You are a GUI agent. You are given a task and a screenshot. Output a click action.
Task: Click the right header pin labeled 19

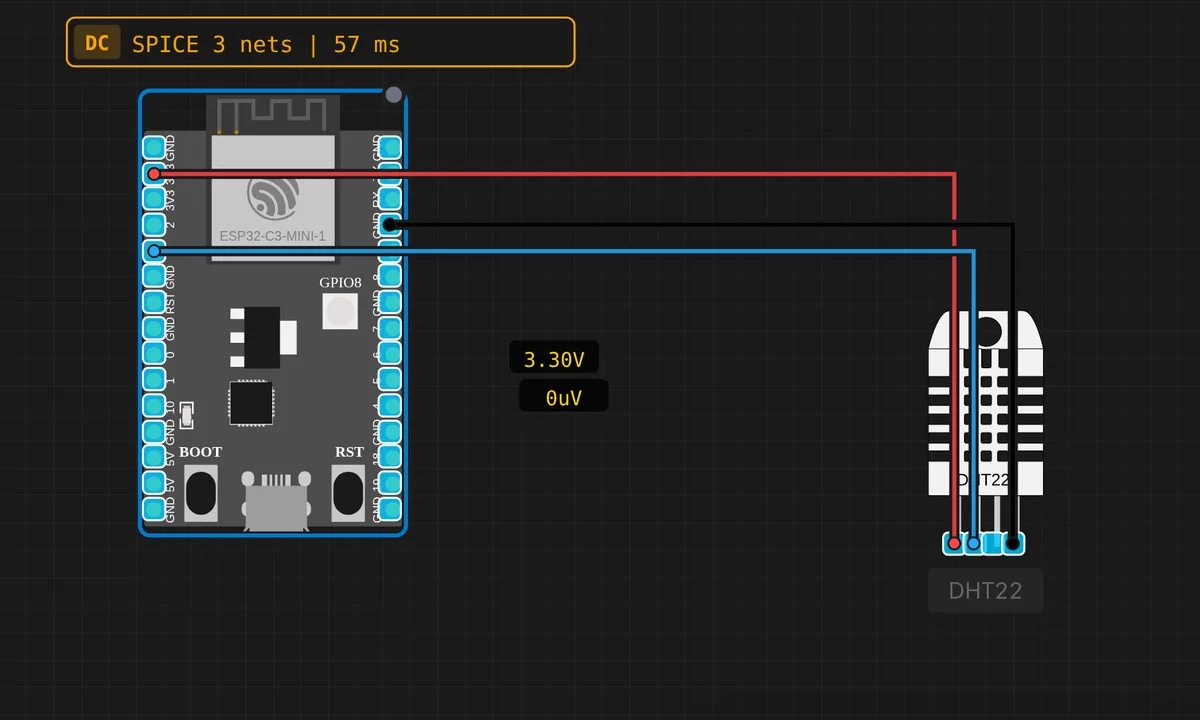click(391, 482)
